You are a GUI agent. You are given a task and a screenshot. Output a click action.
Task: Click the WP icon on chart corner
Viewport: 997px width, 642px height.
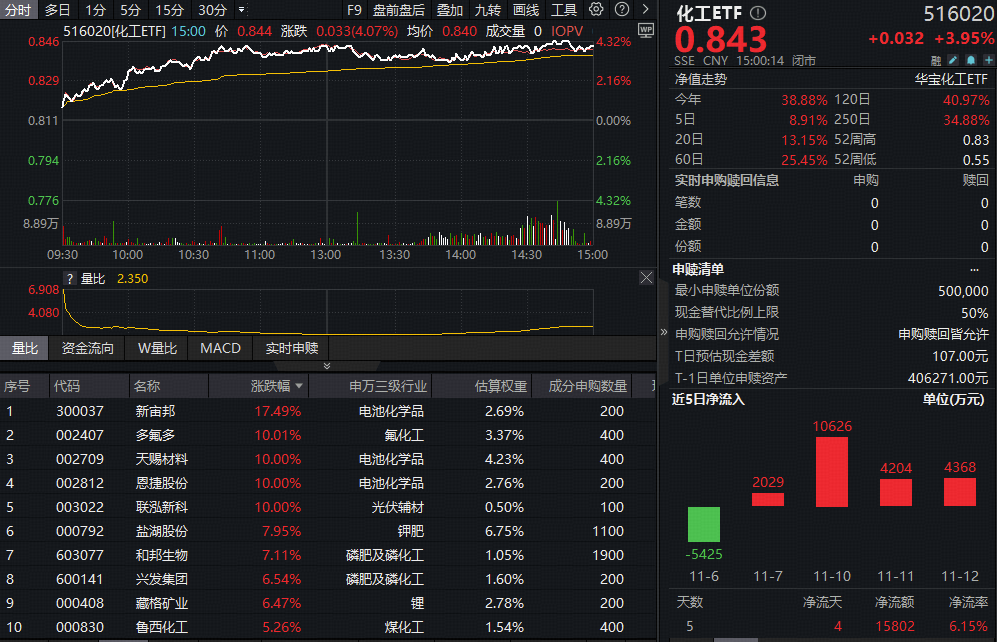[x=645, y=29]
